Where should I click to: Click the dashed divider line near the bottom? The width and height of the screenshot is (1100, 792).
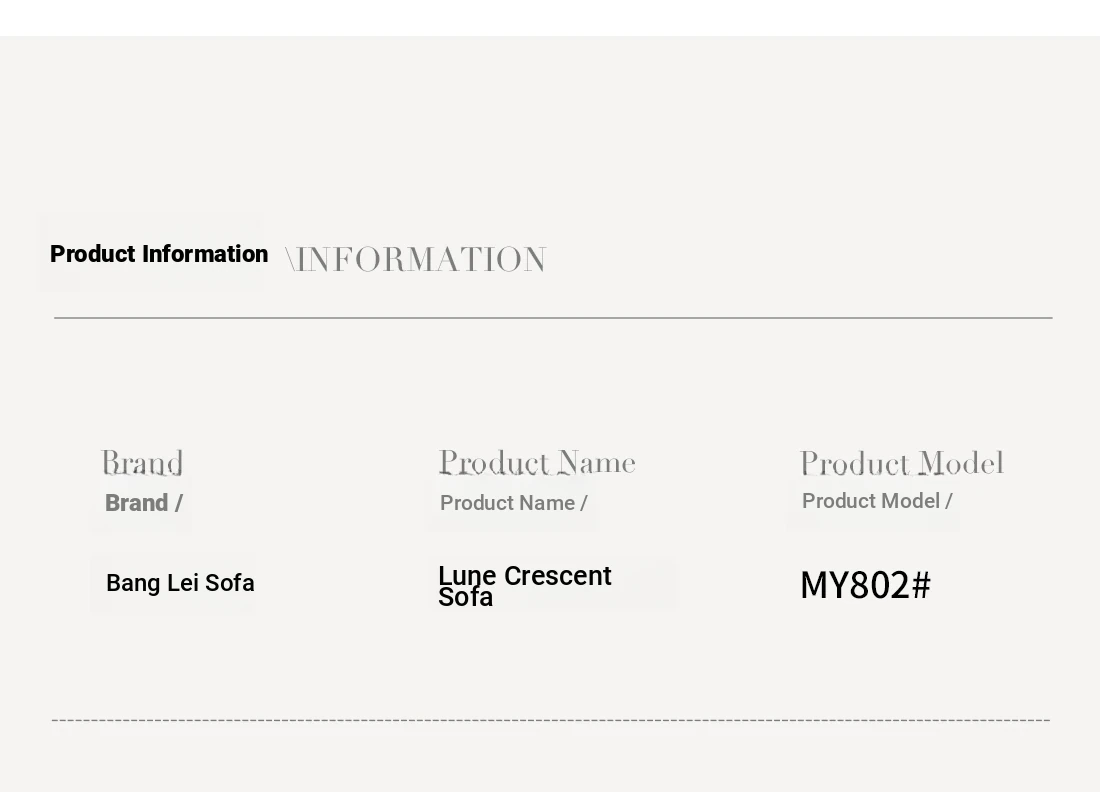[x=551, y=720]
